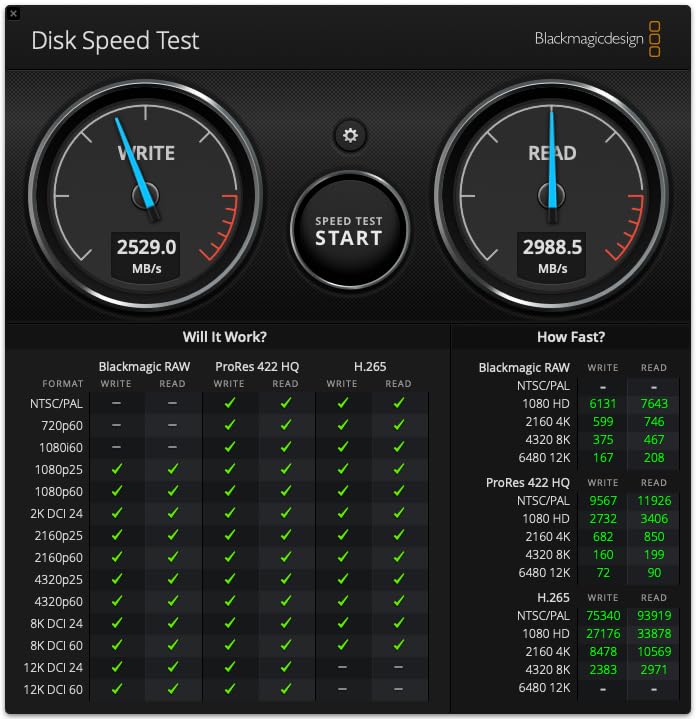Click ProRes 422 HQ header in Will It Work
Viewport: 696px width, 719px height.
point(257,367)
